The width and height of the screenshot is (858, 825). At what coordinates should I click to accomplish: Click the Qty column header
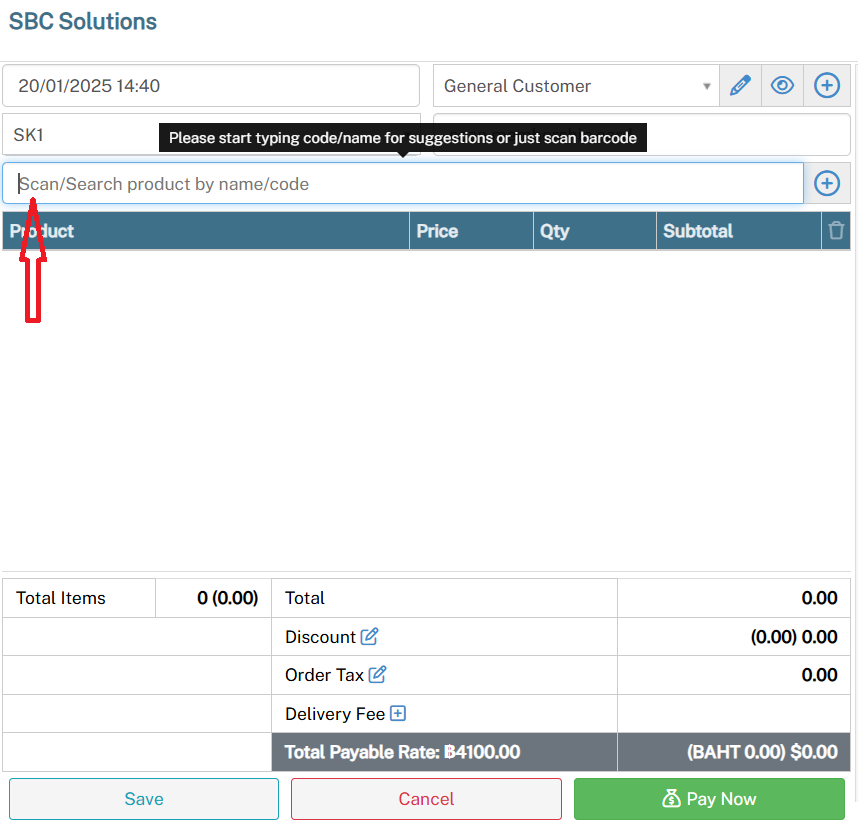(555, 231)
